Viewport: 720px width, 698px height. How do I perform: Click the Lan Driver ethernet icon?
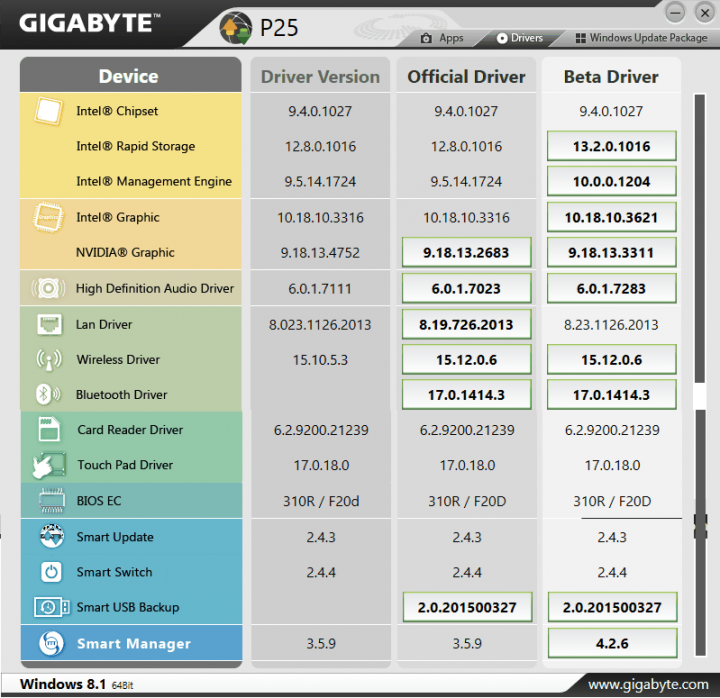pos(49,324)
